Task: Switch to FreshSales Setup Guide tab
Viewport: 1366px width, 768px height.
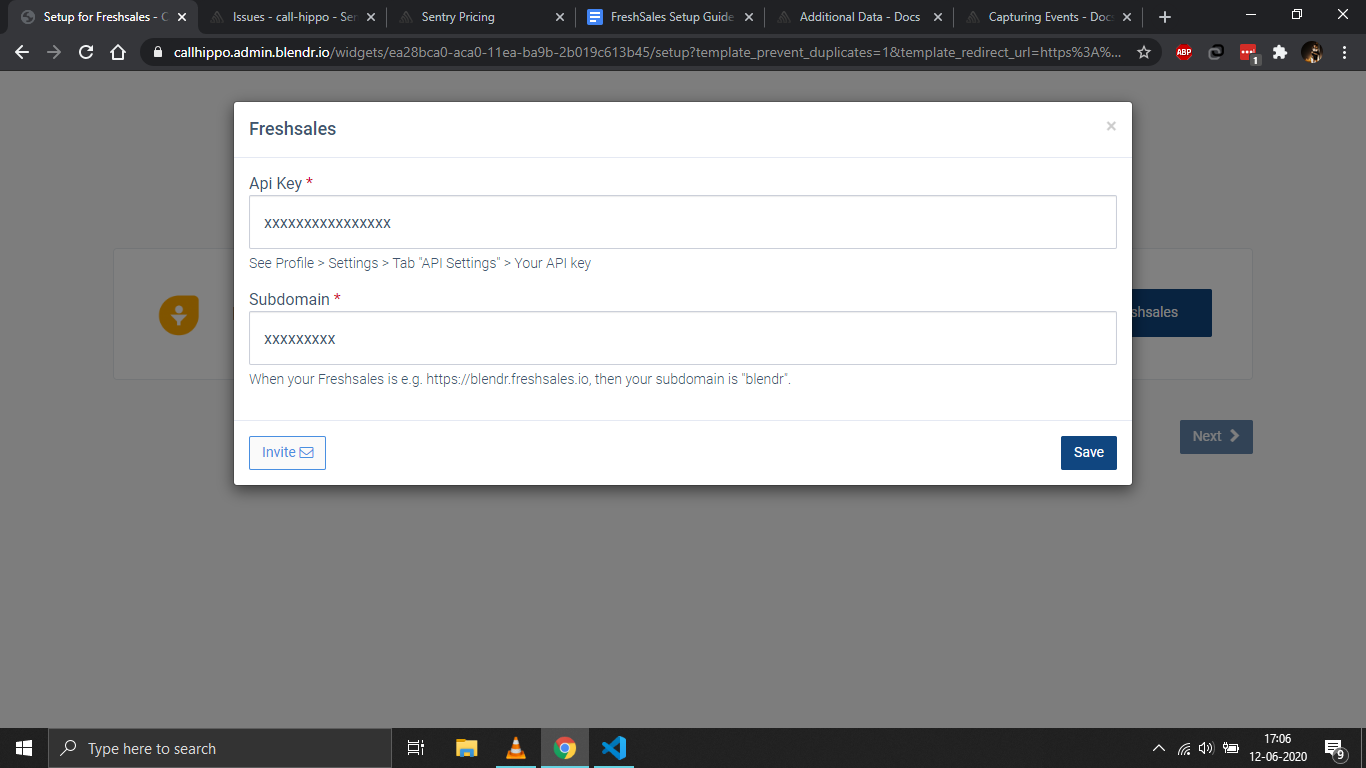Action: (672, 17)
